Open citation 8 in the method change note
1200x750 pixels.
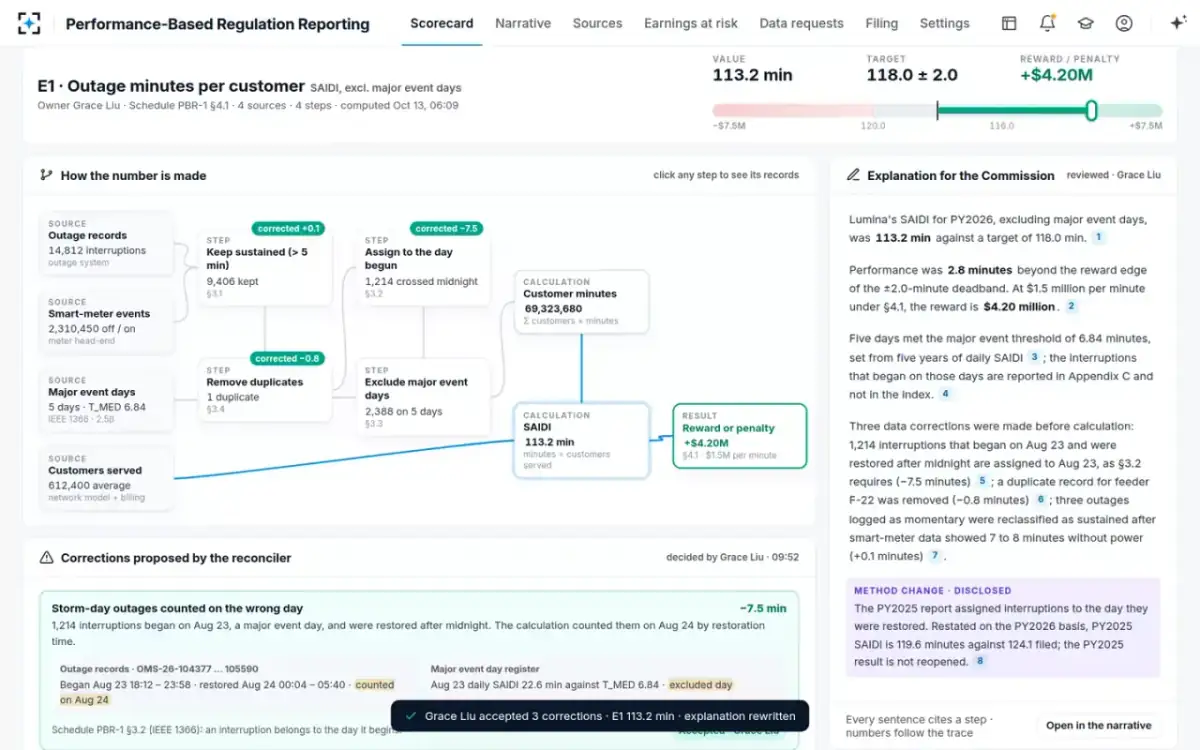click(980, 661)
